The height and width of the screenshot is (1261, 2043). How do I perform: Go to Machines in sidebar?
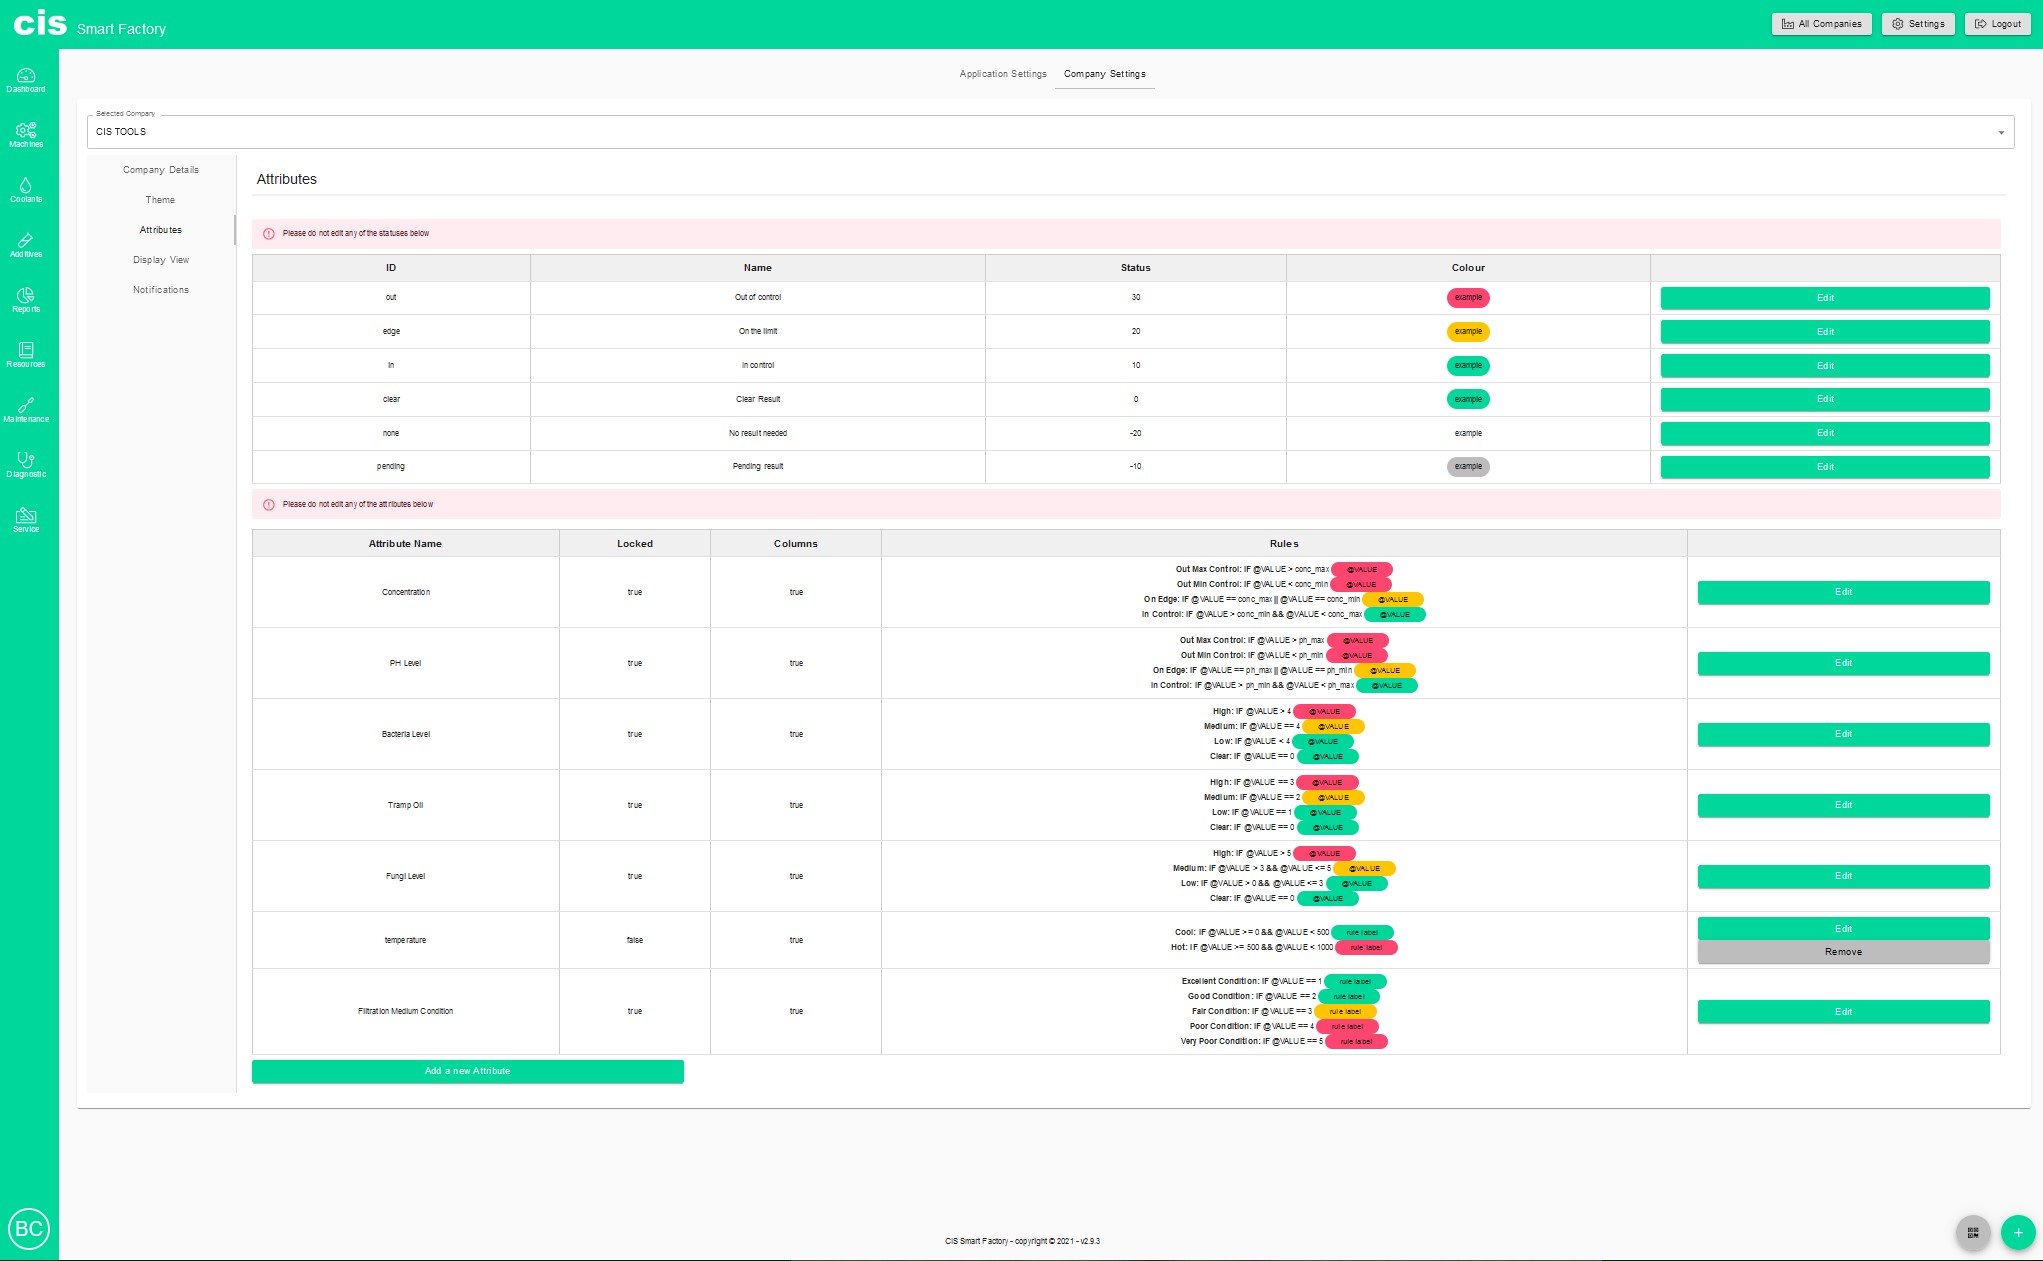pos(26,135)
